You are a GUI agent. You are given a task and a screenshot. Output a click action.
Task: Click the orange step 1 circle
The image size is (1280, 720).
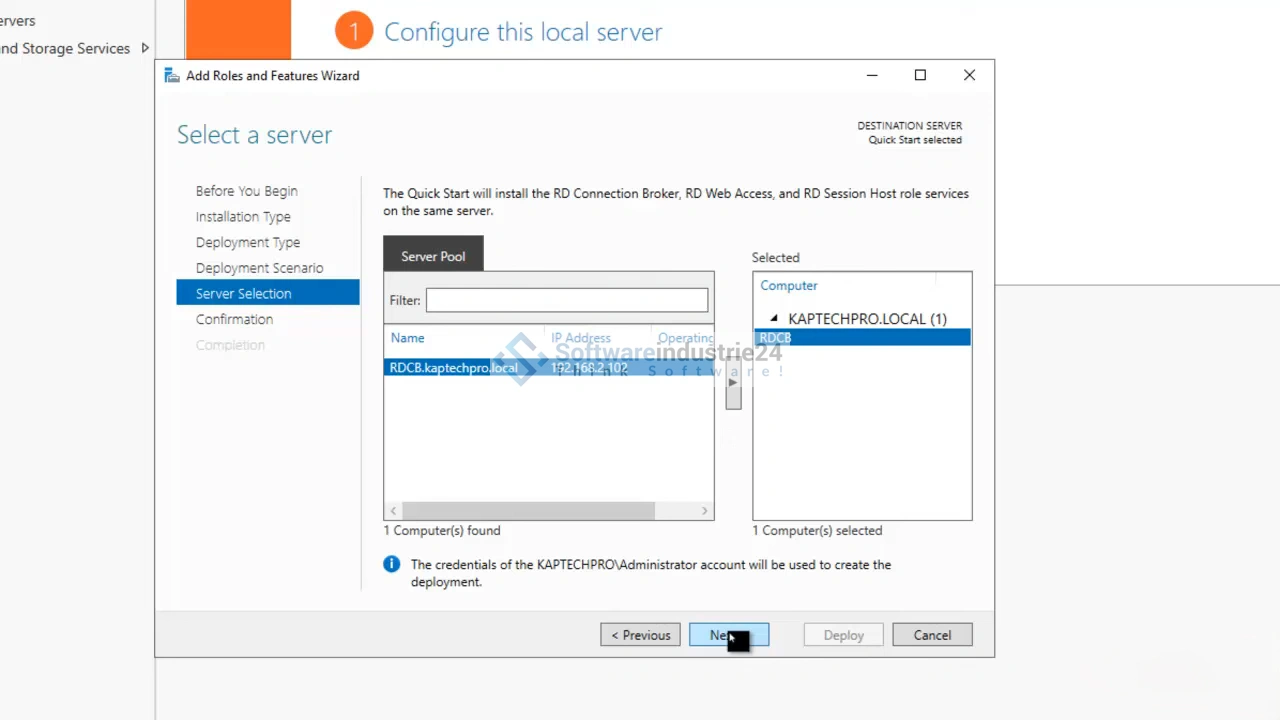pyautogui.click(x=353, y=32)
